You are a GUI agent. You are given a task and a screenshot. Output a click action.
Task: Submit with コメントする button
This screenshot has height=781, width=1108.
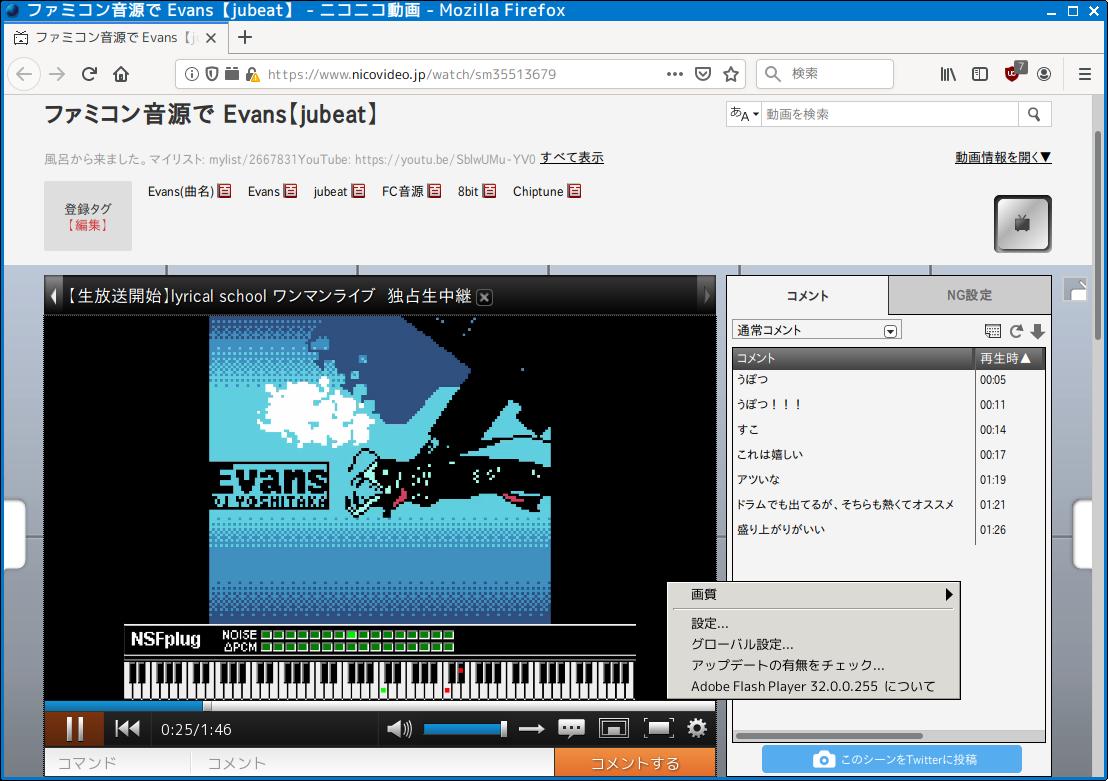coord(635,763)
